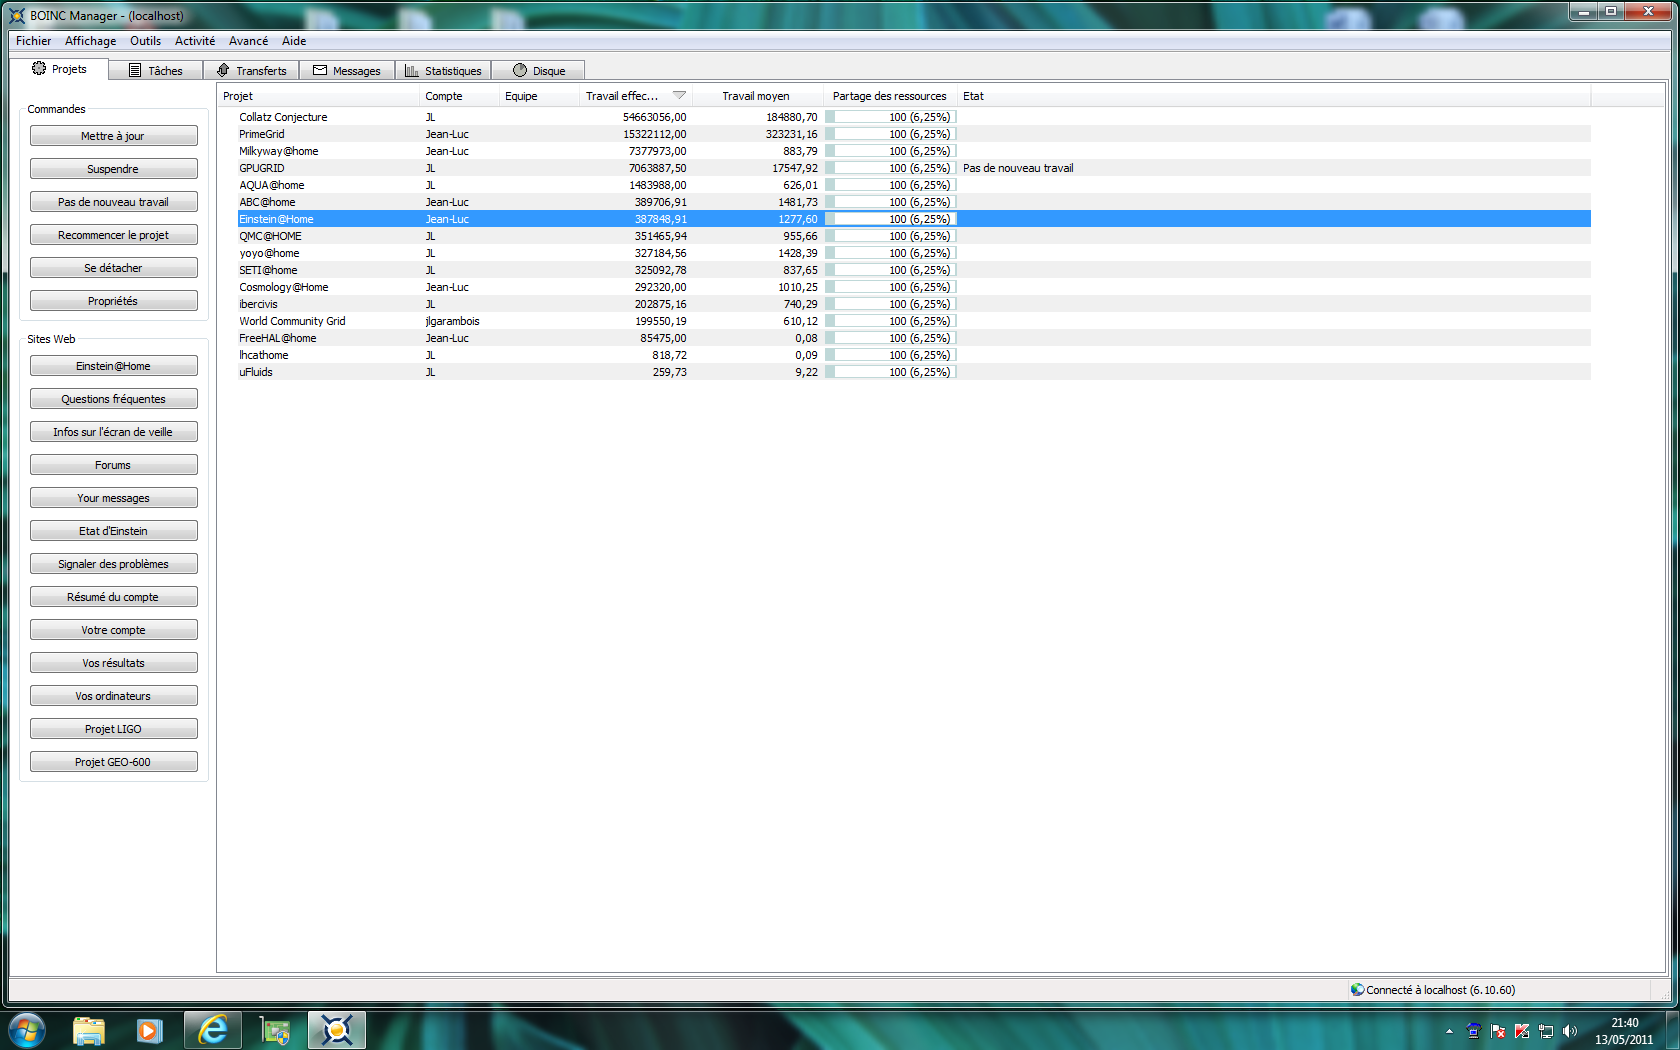This screenshot has height=1050, width=1680.
Task: Open Projet LIGO website
Action: tap(113, 729)
